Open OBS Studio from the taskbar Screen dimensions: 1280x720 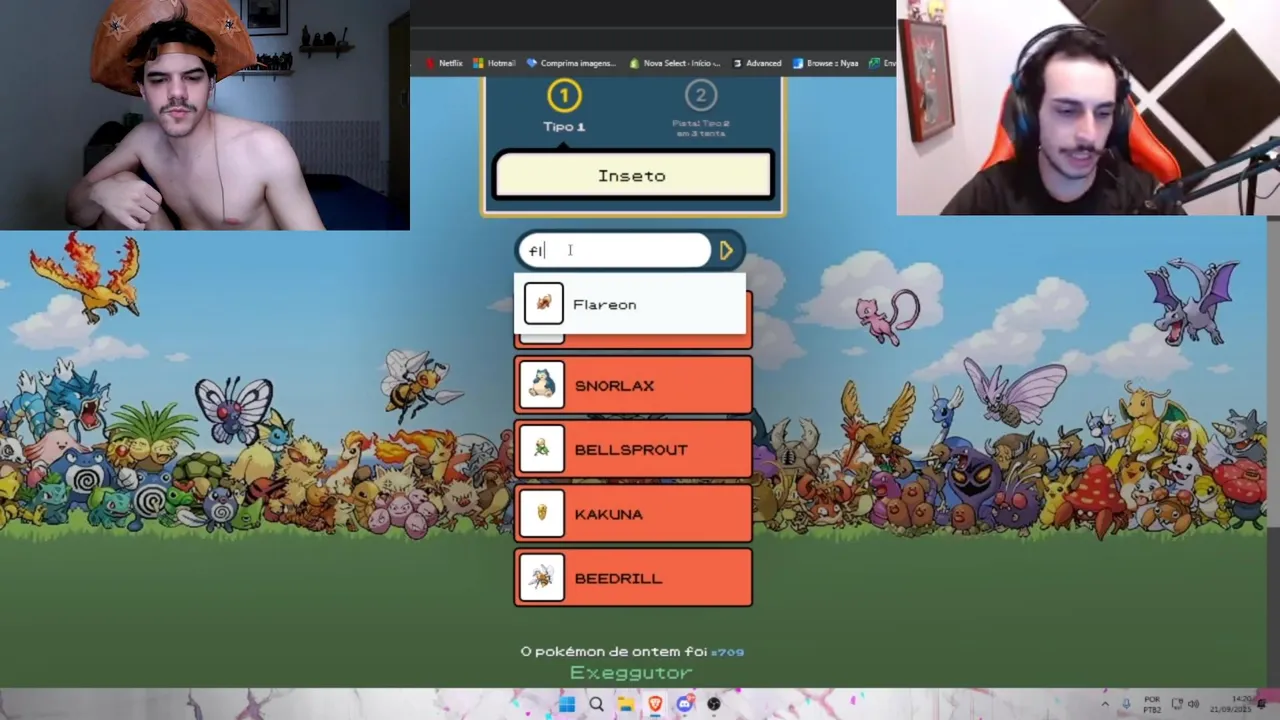coord(714,704)
